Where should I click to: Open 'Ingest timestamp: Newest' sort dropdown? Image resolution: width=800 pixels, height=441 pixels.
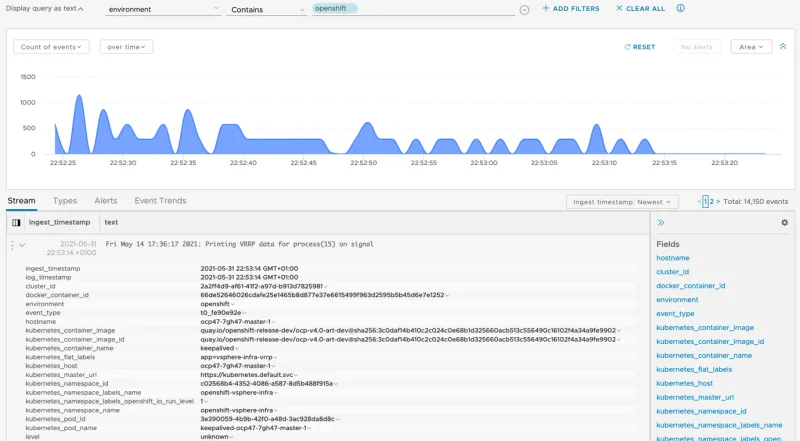click(622, 202)
